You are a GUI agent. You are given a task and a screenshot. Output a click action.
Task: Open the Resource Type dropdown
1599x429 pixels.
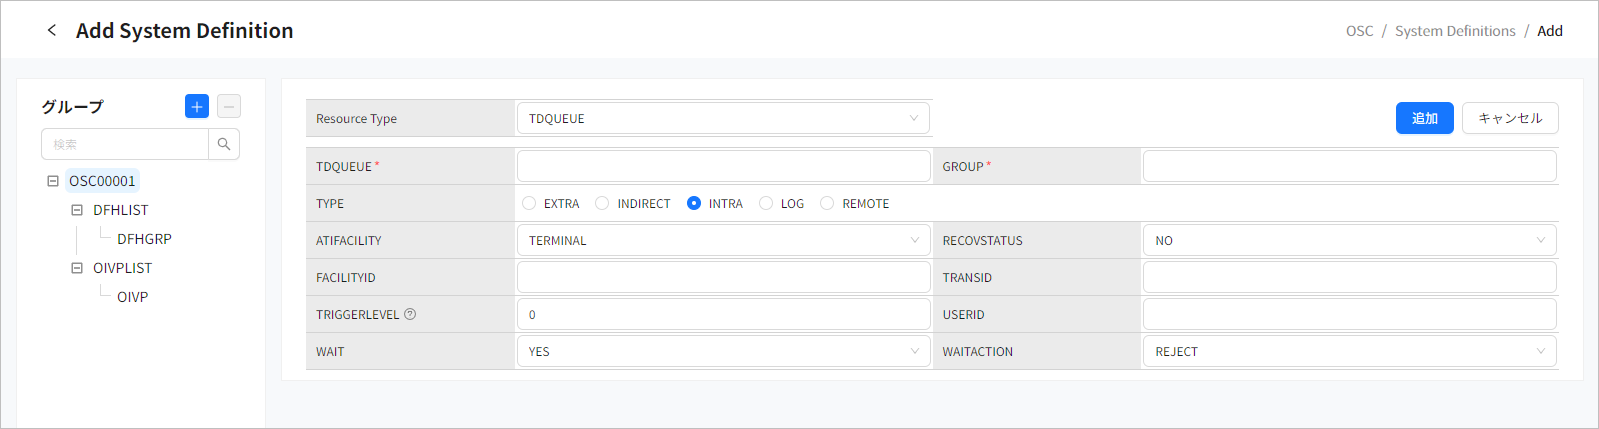click(x=722, y=118)
